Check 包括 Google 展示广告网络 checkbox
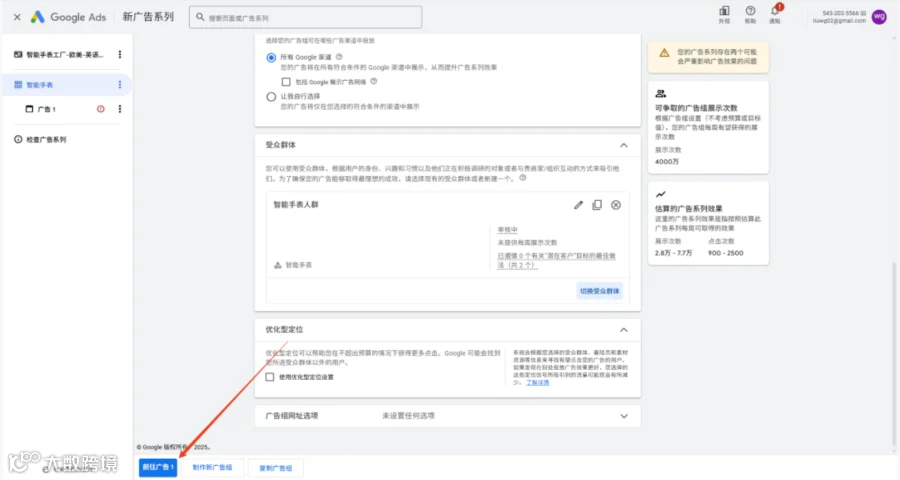This screenshot has height=480, width=900. pyautogui.click(x=286, y=82)
